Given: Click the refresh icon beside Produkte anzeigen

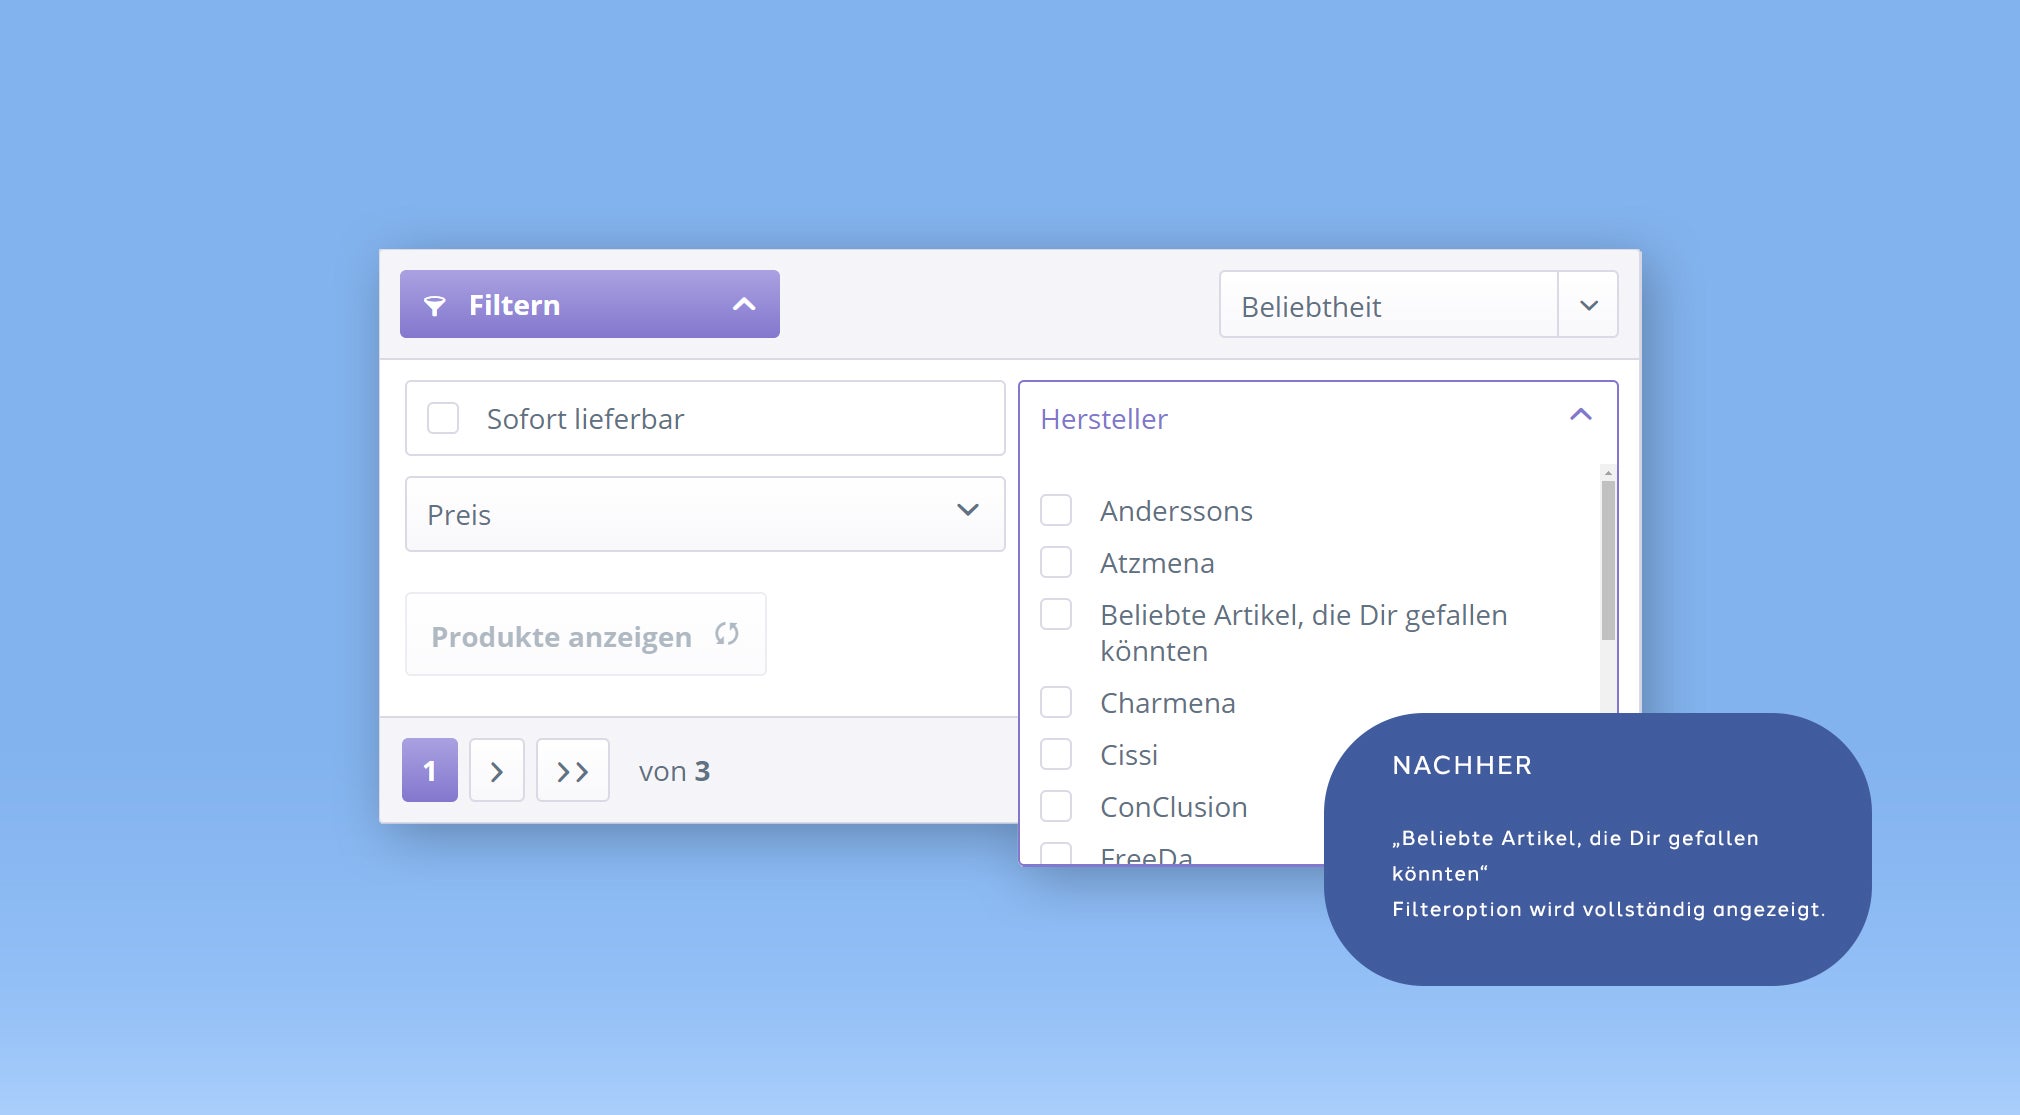Looking at the screenshot, I should pyautogui.click(x=727, y=633).
